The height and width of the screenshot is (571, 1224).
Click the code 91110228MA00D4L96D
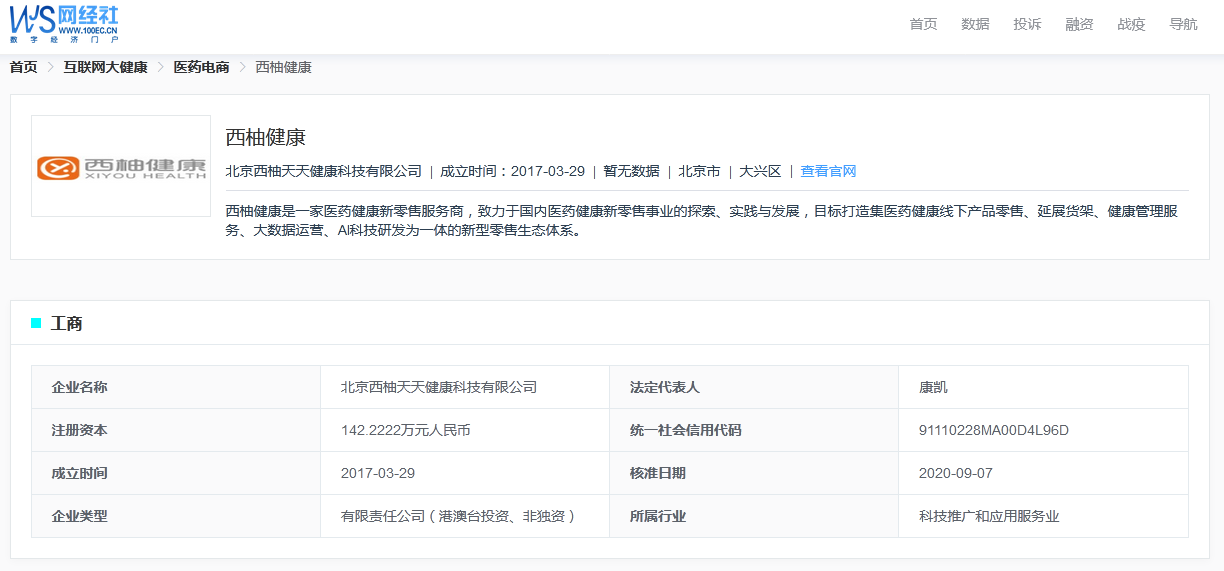pyautogui.click(x=994, y=430)
